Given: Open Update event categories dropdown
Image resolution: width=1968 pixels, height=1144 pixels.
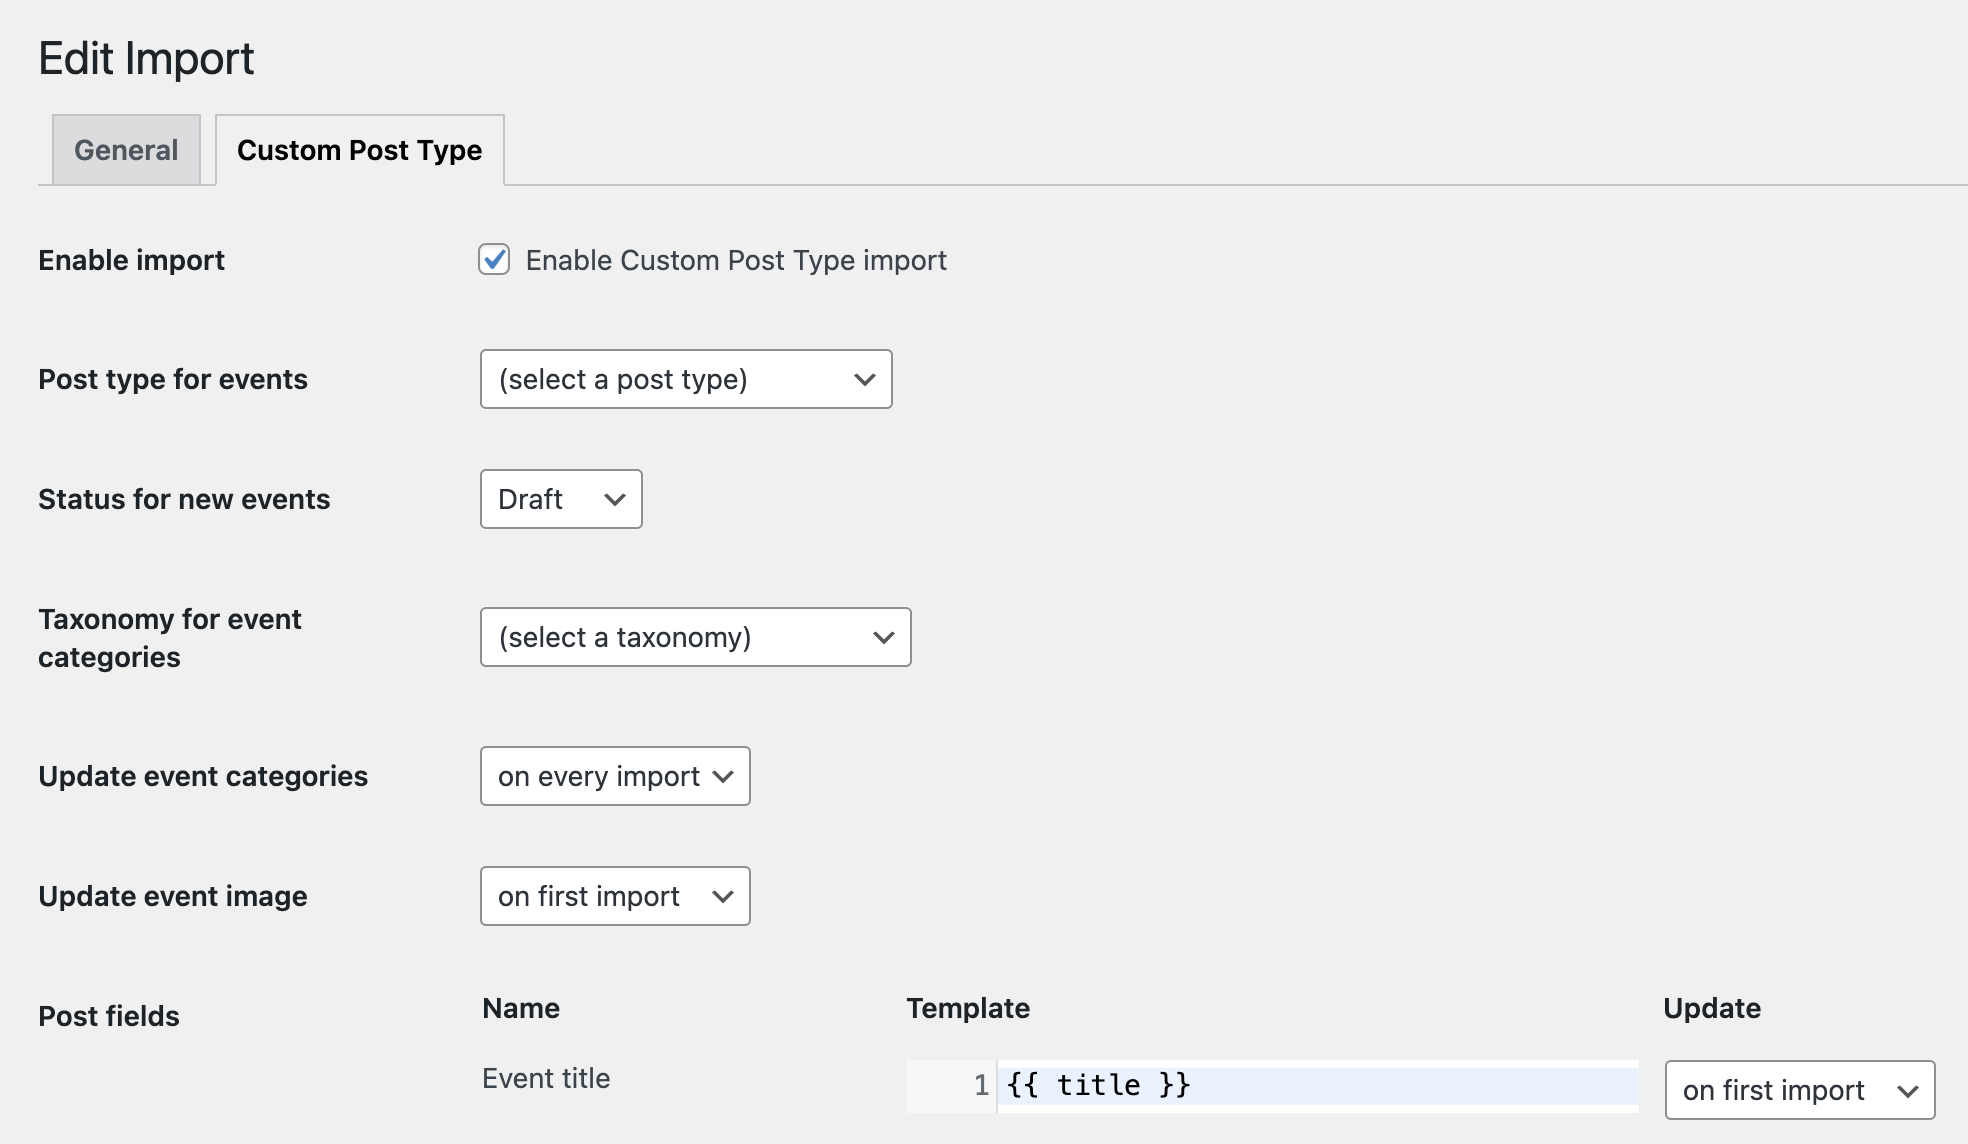Looking at the screenshot, I should point(614,776).
